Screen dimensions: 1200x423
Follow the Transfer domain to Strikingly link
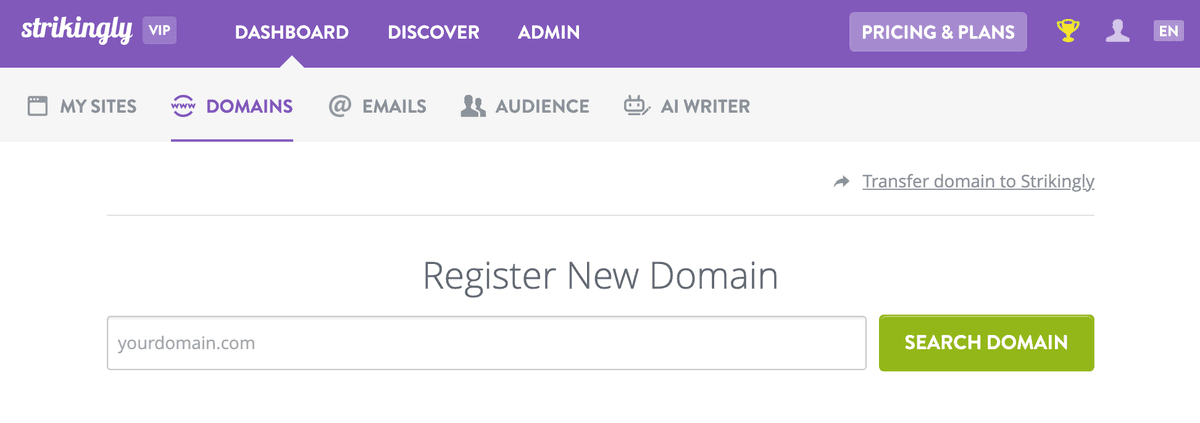978,182
